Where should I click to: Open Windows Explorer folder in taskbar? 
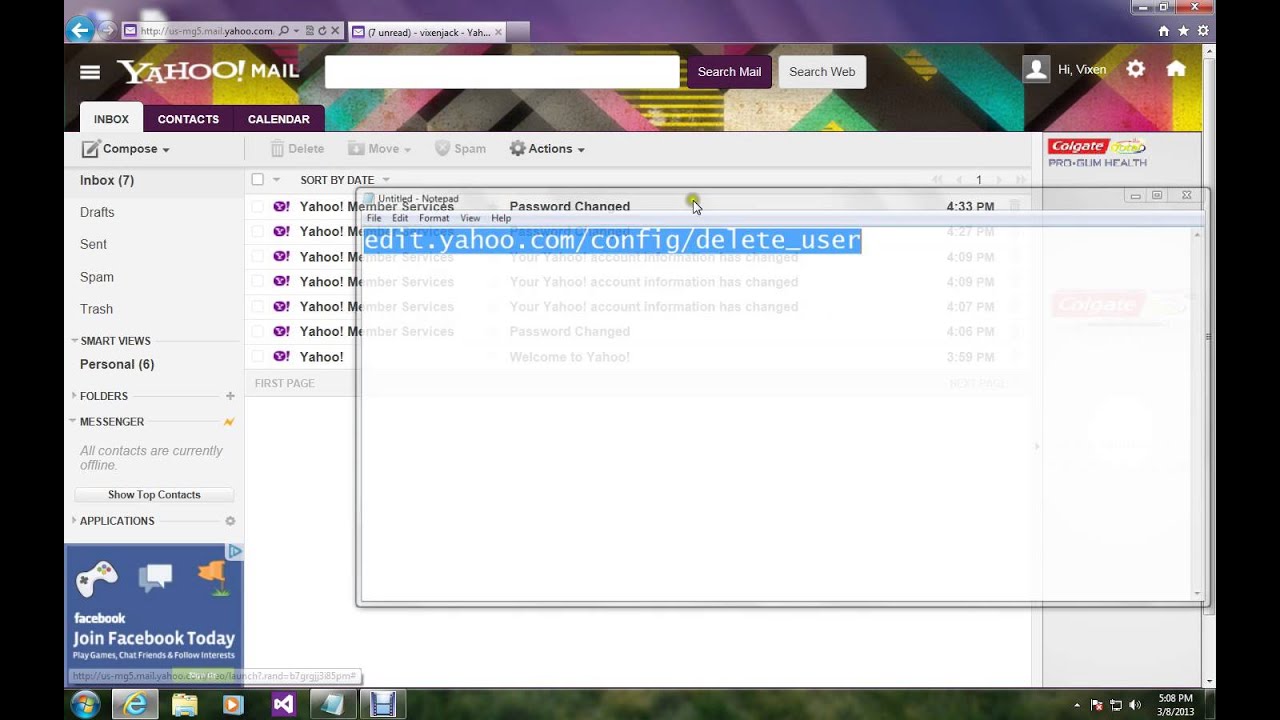click(184, 705)
